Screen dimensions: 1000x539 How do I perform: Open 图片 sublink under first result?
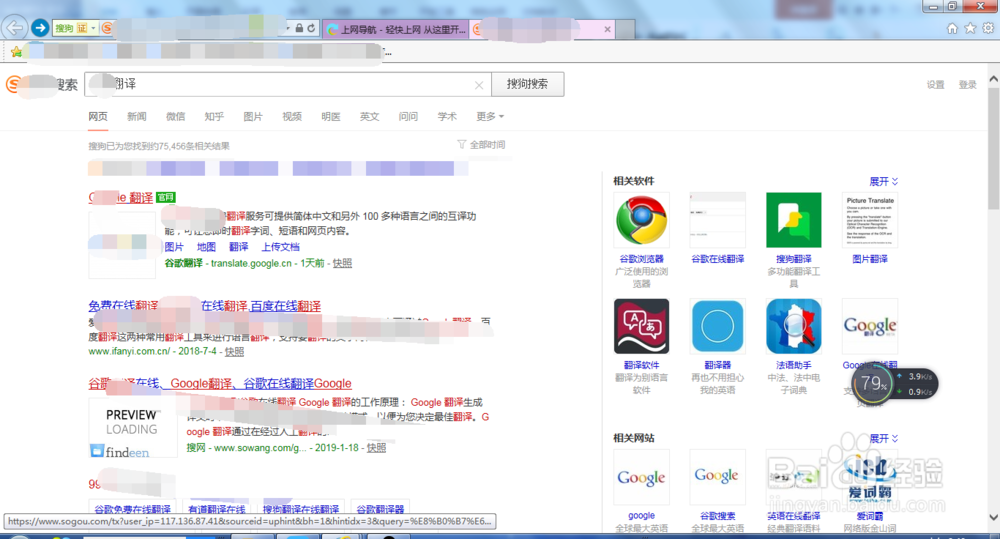coord(174,247)
